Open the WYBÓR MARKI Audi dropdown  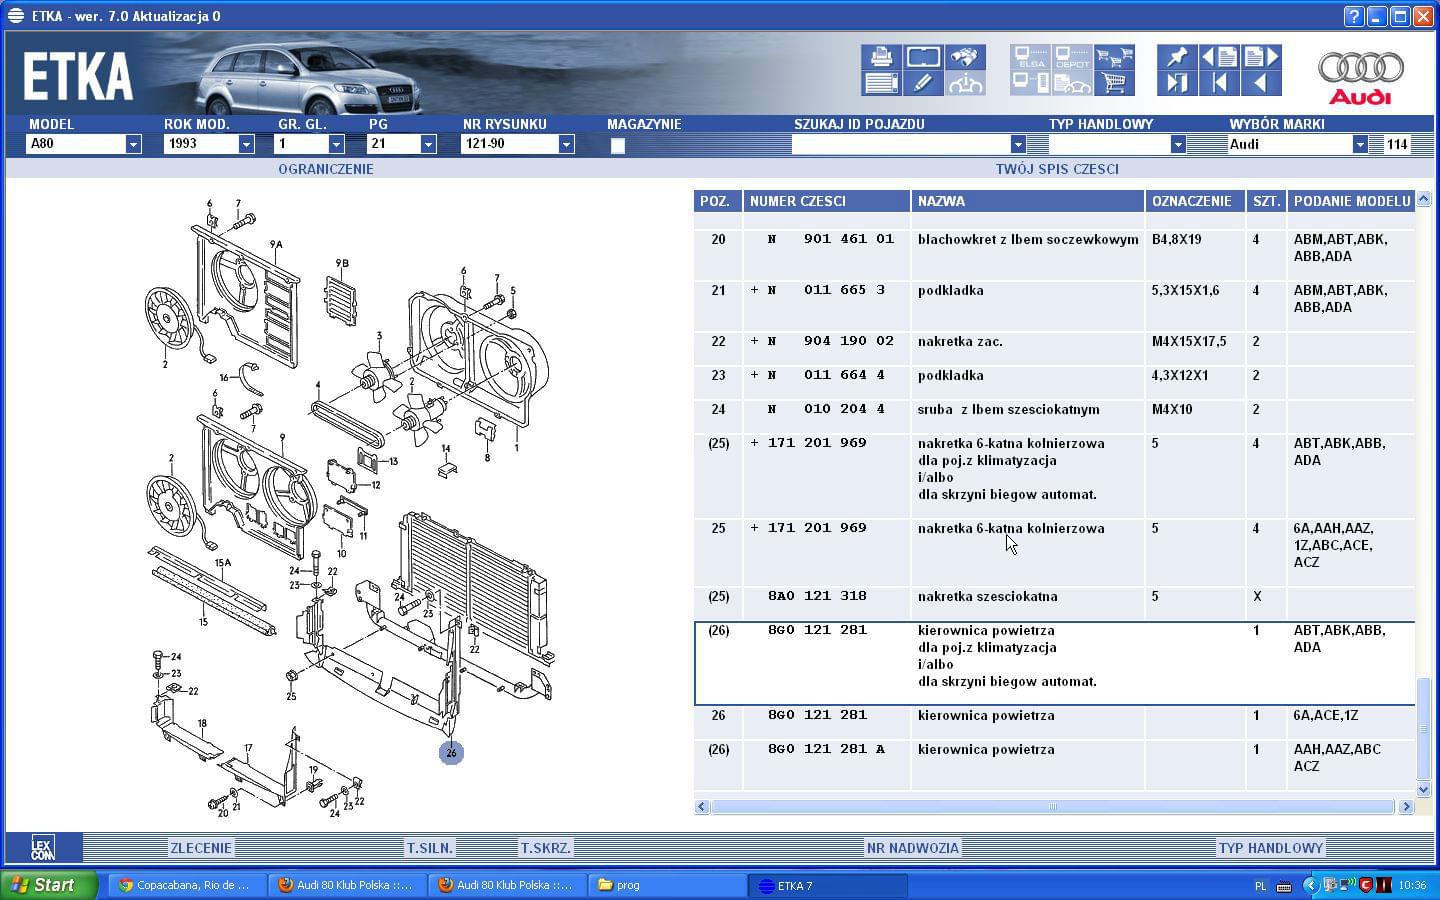tap(1360, 144)
